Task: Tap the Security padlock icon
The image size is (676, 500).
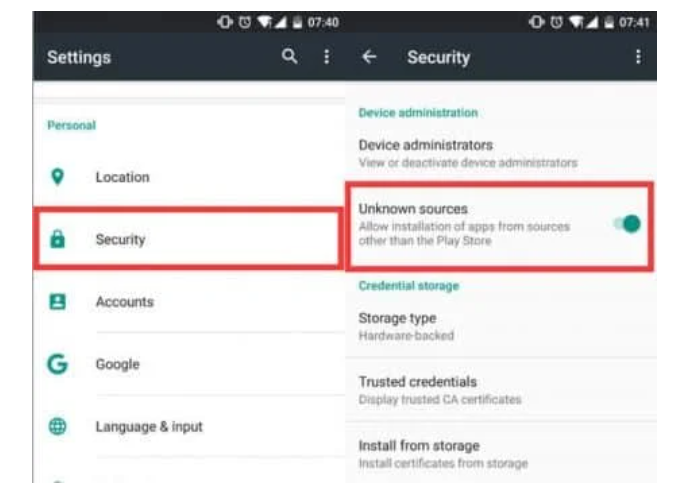Action: tap(57, 239)
